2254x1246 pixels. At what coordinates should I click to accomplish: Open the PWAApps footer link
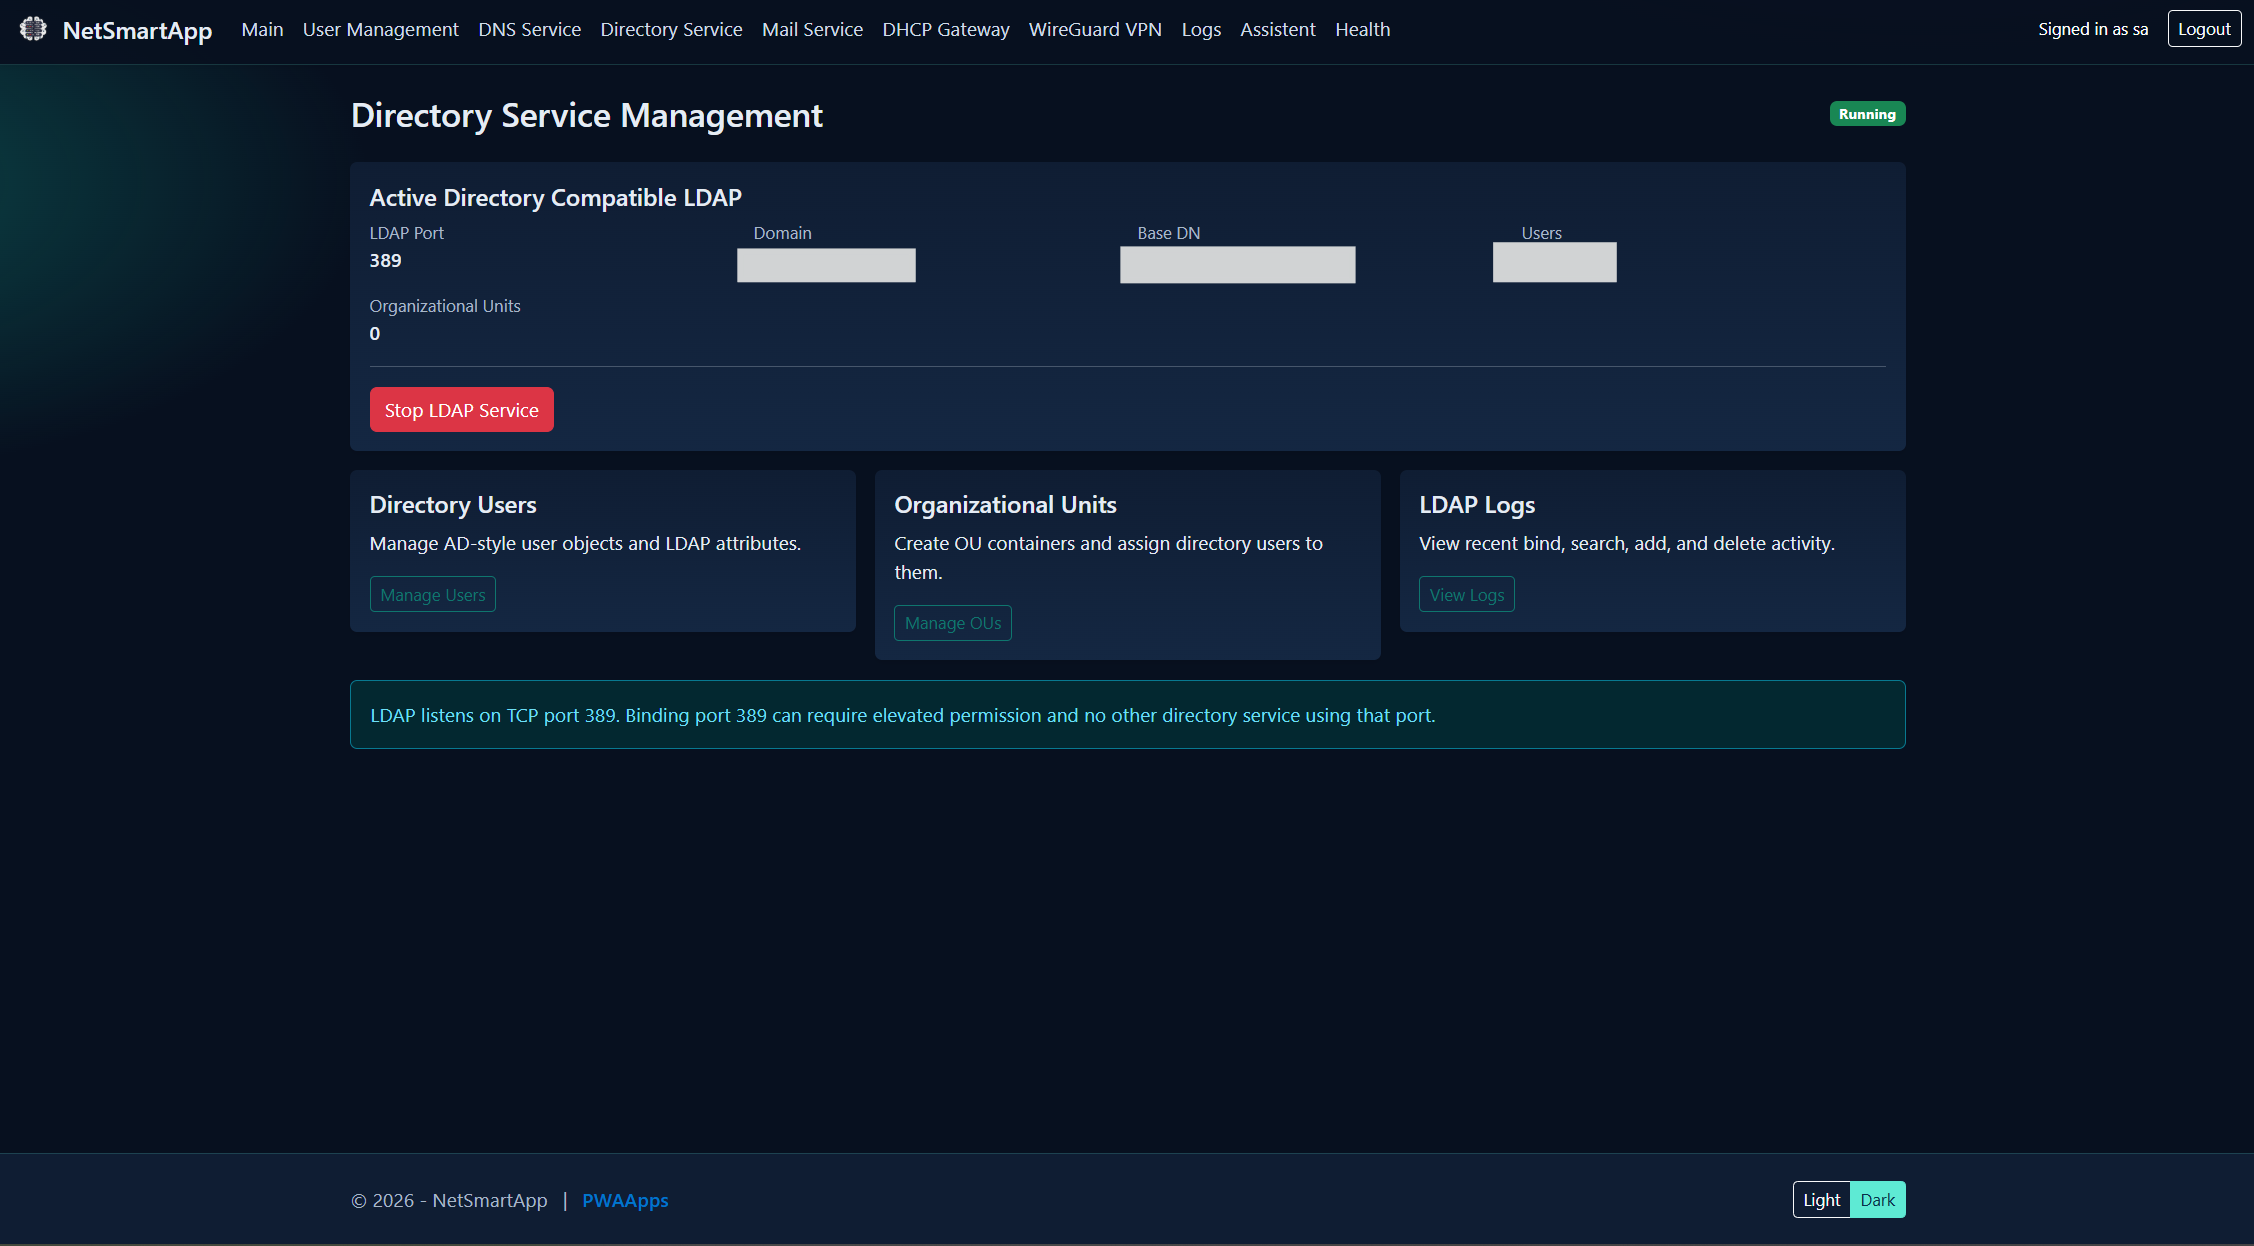tap(625, 1200)
